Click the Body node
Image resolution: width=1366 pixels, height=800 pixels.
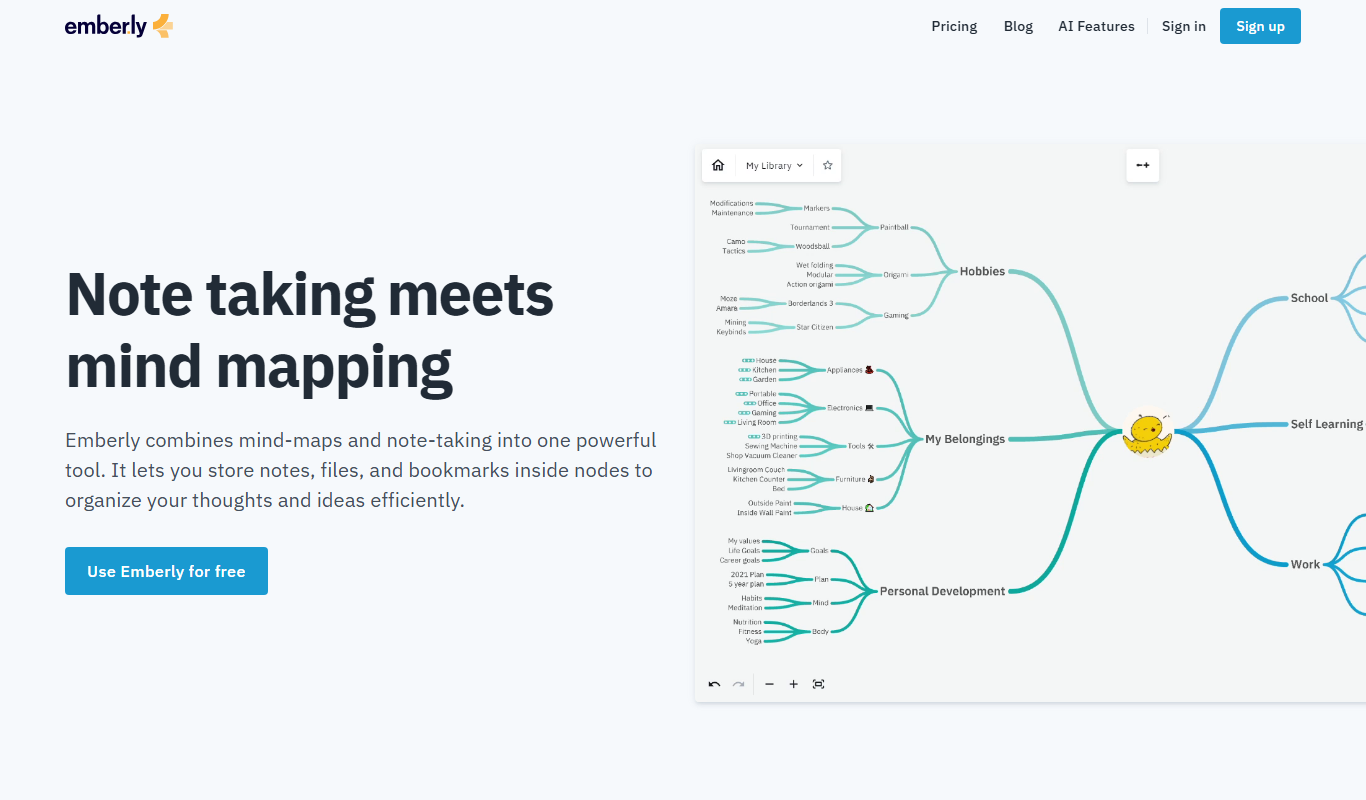click(820, 631)
